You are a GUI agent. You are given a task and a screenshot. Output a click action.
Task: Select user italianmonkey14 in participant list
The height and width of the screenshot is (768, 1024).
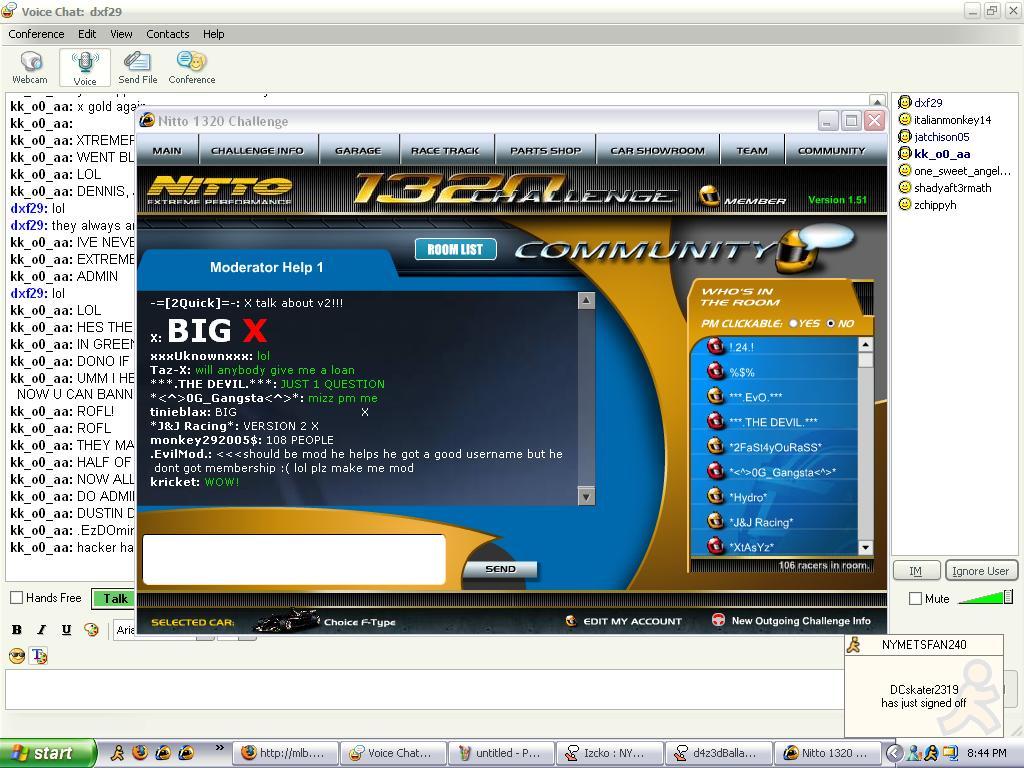tap(952, 120)
